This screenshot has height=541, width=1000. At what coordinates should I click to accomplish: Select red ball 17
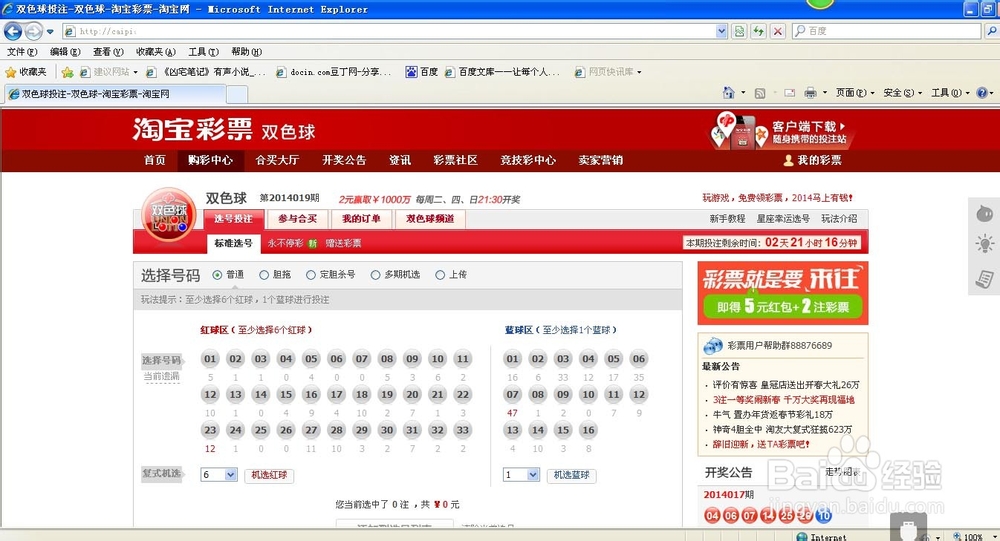pyautogui.click(x=336, y=394)
